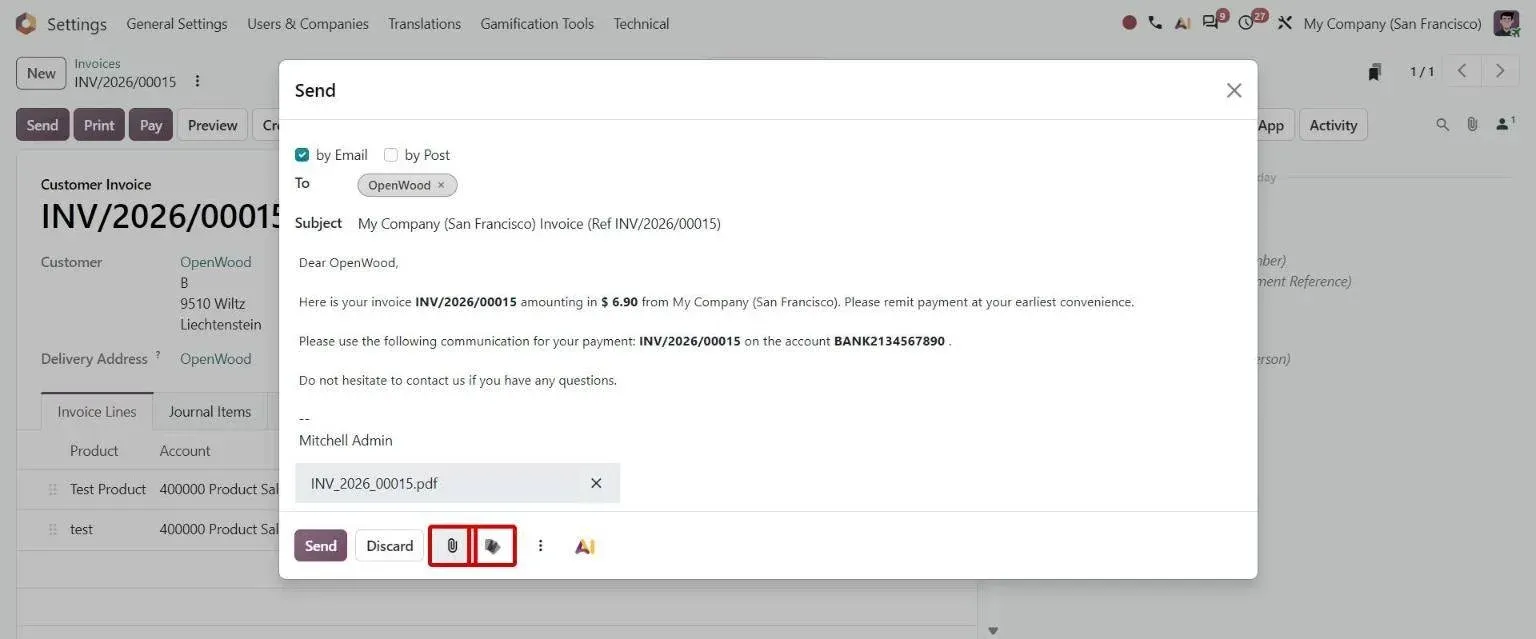
Task: Open the debug tools wrench icon
Action: (x=1285, y=23)
